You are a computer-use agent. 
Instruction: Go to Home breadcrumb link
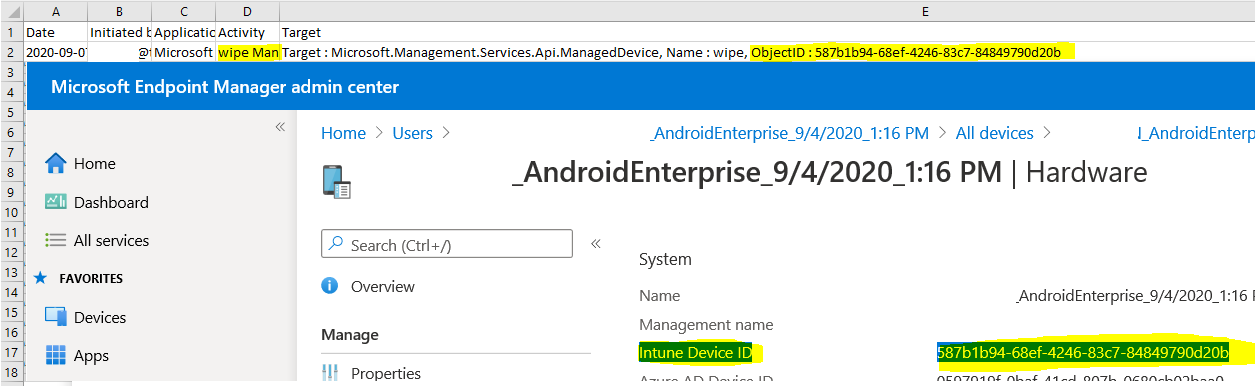pos(343,133)
